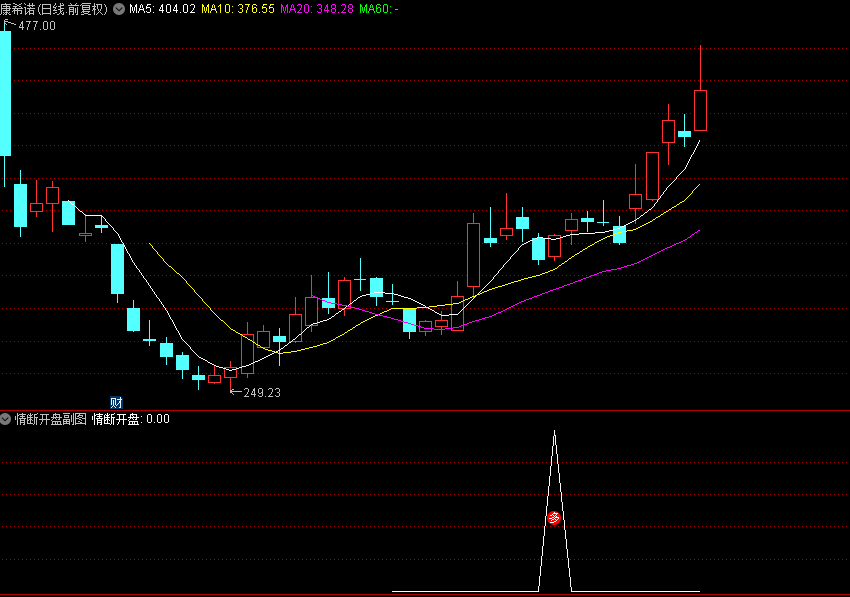
Task: Expand the 情断开盘副图 sub-chart dropdown arrow
Action: pos(5,419)
